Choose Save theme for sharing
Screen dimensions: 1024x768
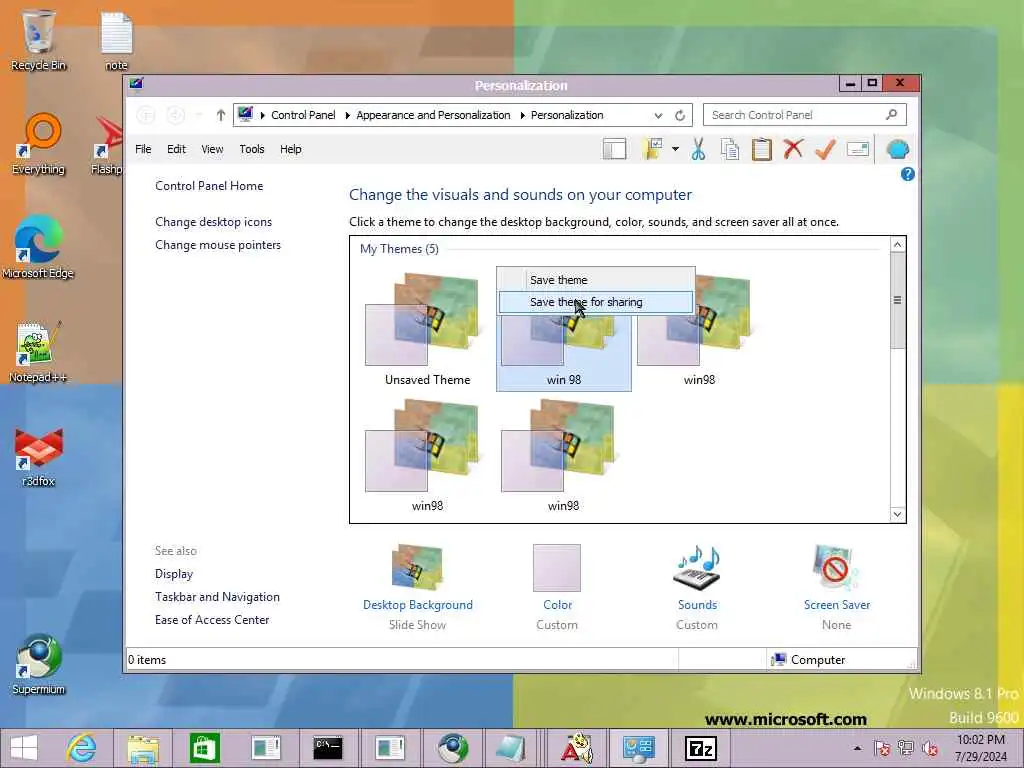596,302
